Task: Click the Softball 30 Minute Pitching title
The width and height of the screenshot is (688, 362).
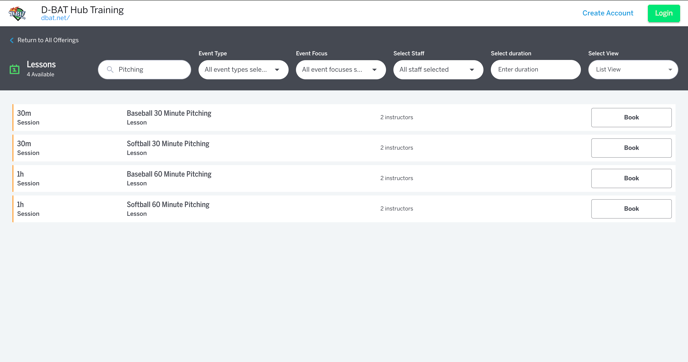Action: pyautogui.click(x=168, y=143)
